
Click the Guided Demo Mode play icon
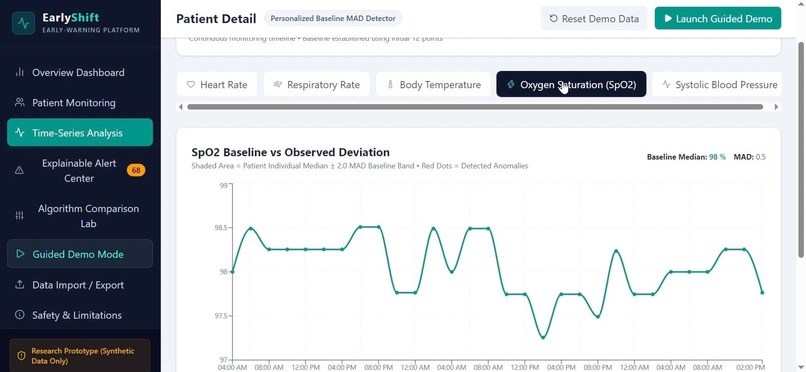click(20, 254)
